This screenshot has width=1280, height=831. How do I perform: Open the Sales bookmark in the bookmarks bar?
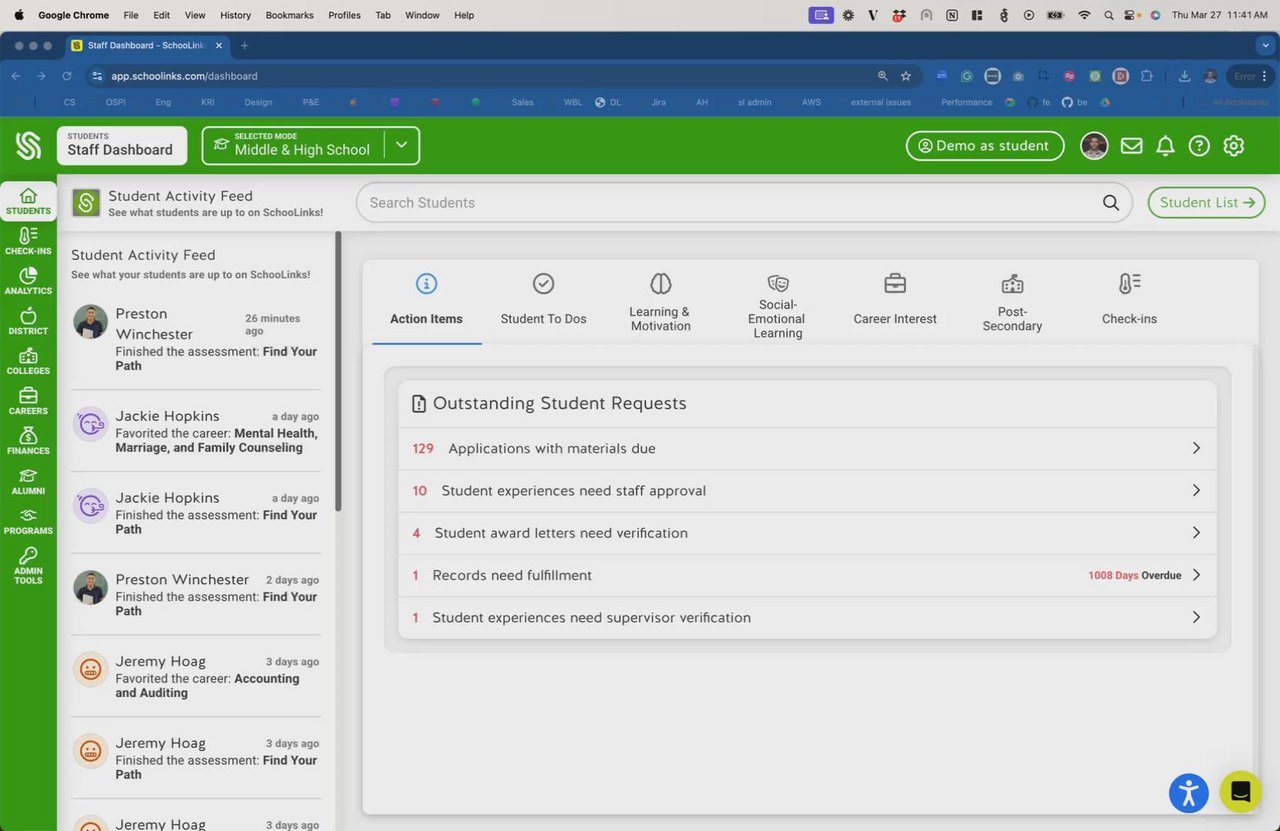point(522,102)
